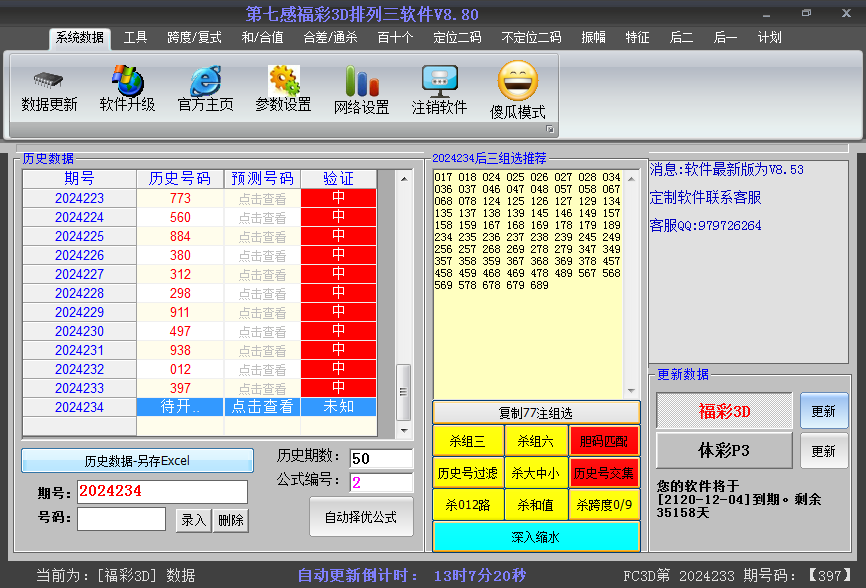Click the 验证 column header
Screen dimensions: 866x588
click(x=339, y=179)
